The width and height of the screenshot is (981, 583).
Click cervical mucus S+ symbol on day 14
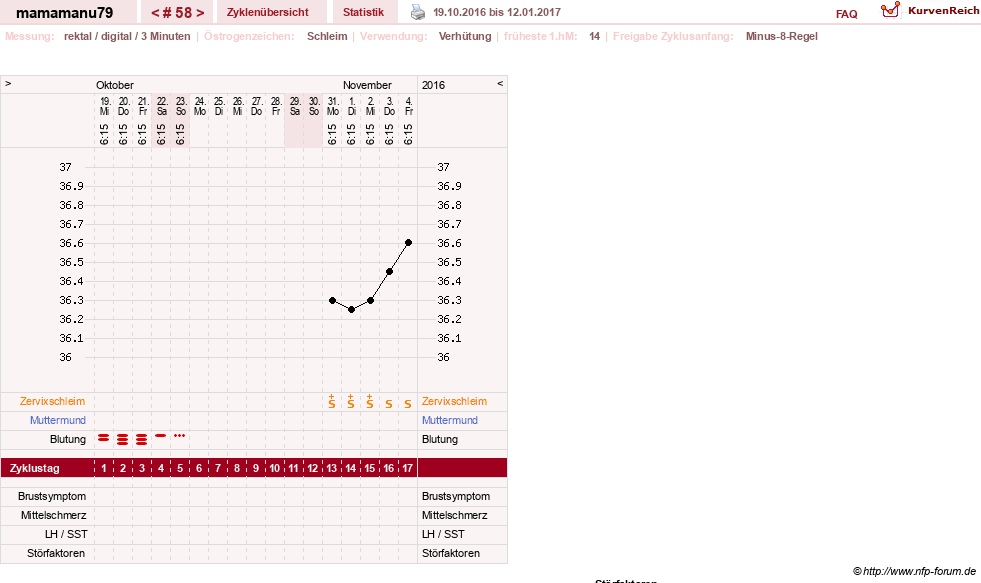pos(351,402)
